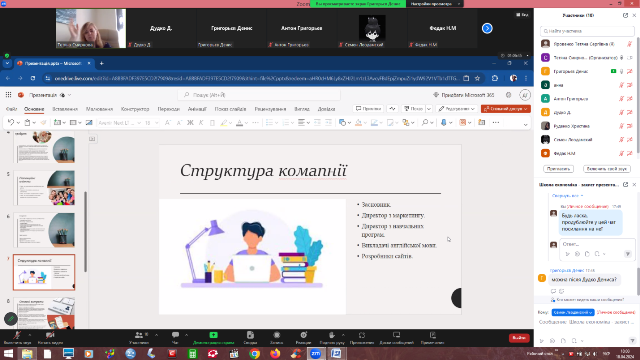Click Включить свой звук button

pyautogui.click(x=607, y=169)
